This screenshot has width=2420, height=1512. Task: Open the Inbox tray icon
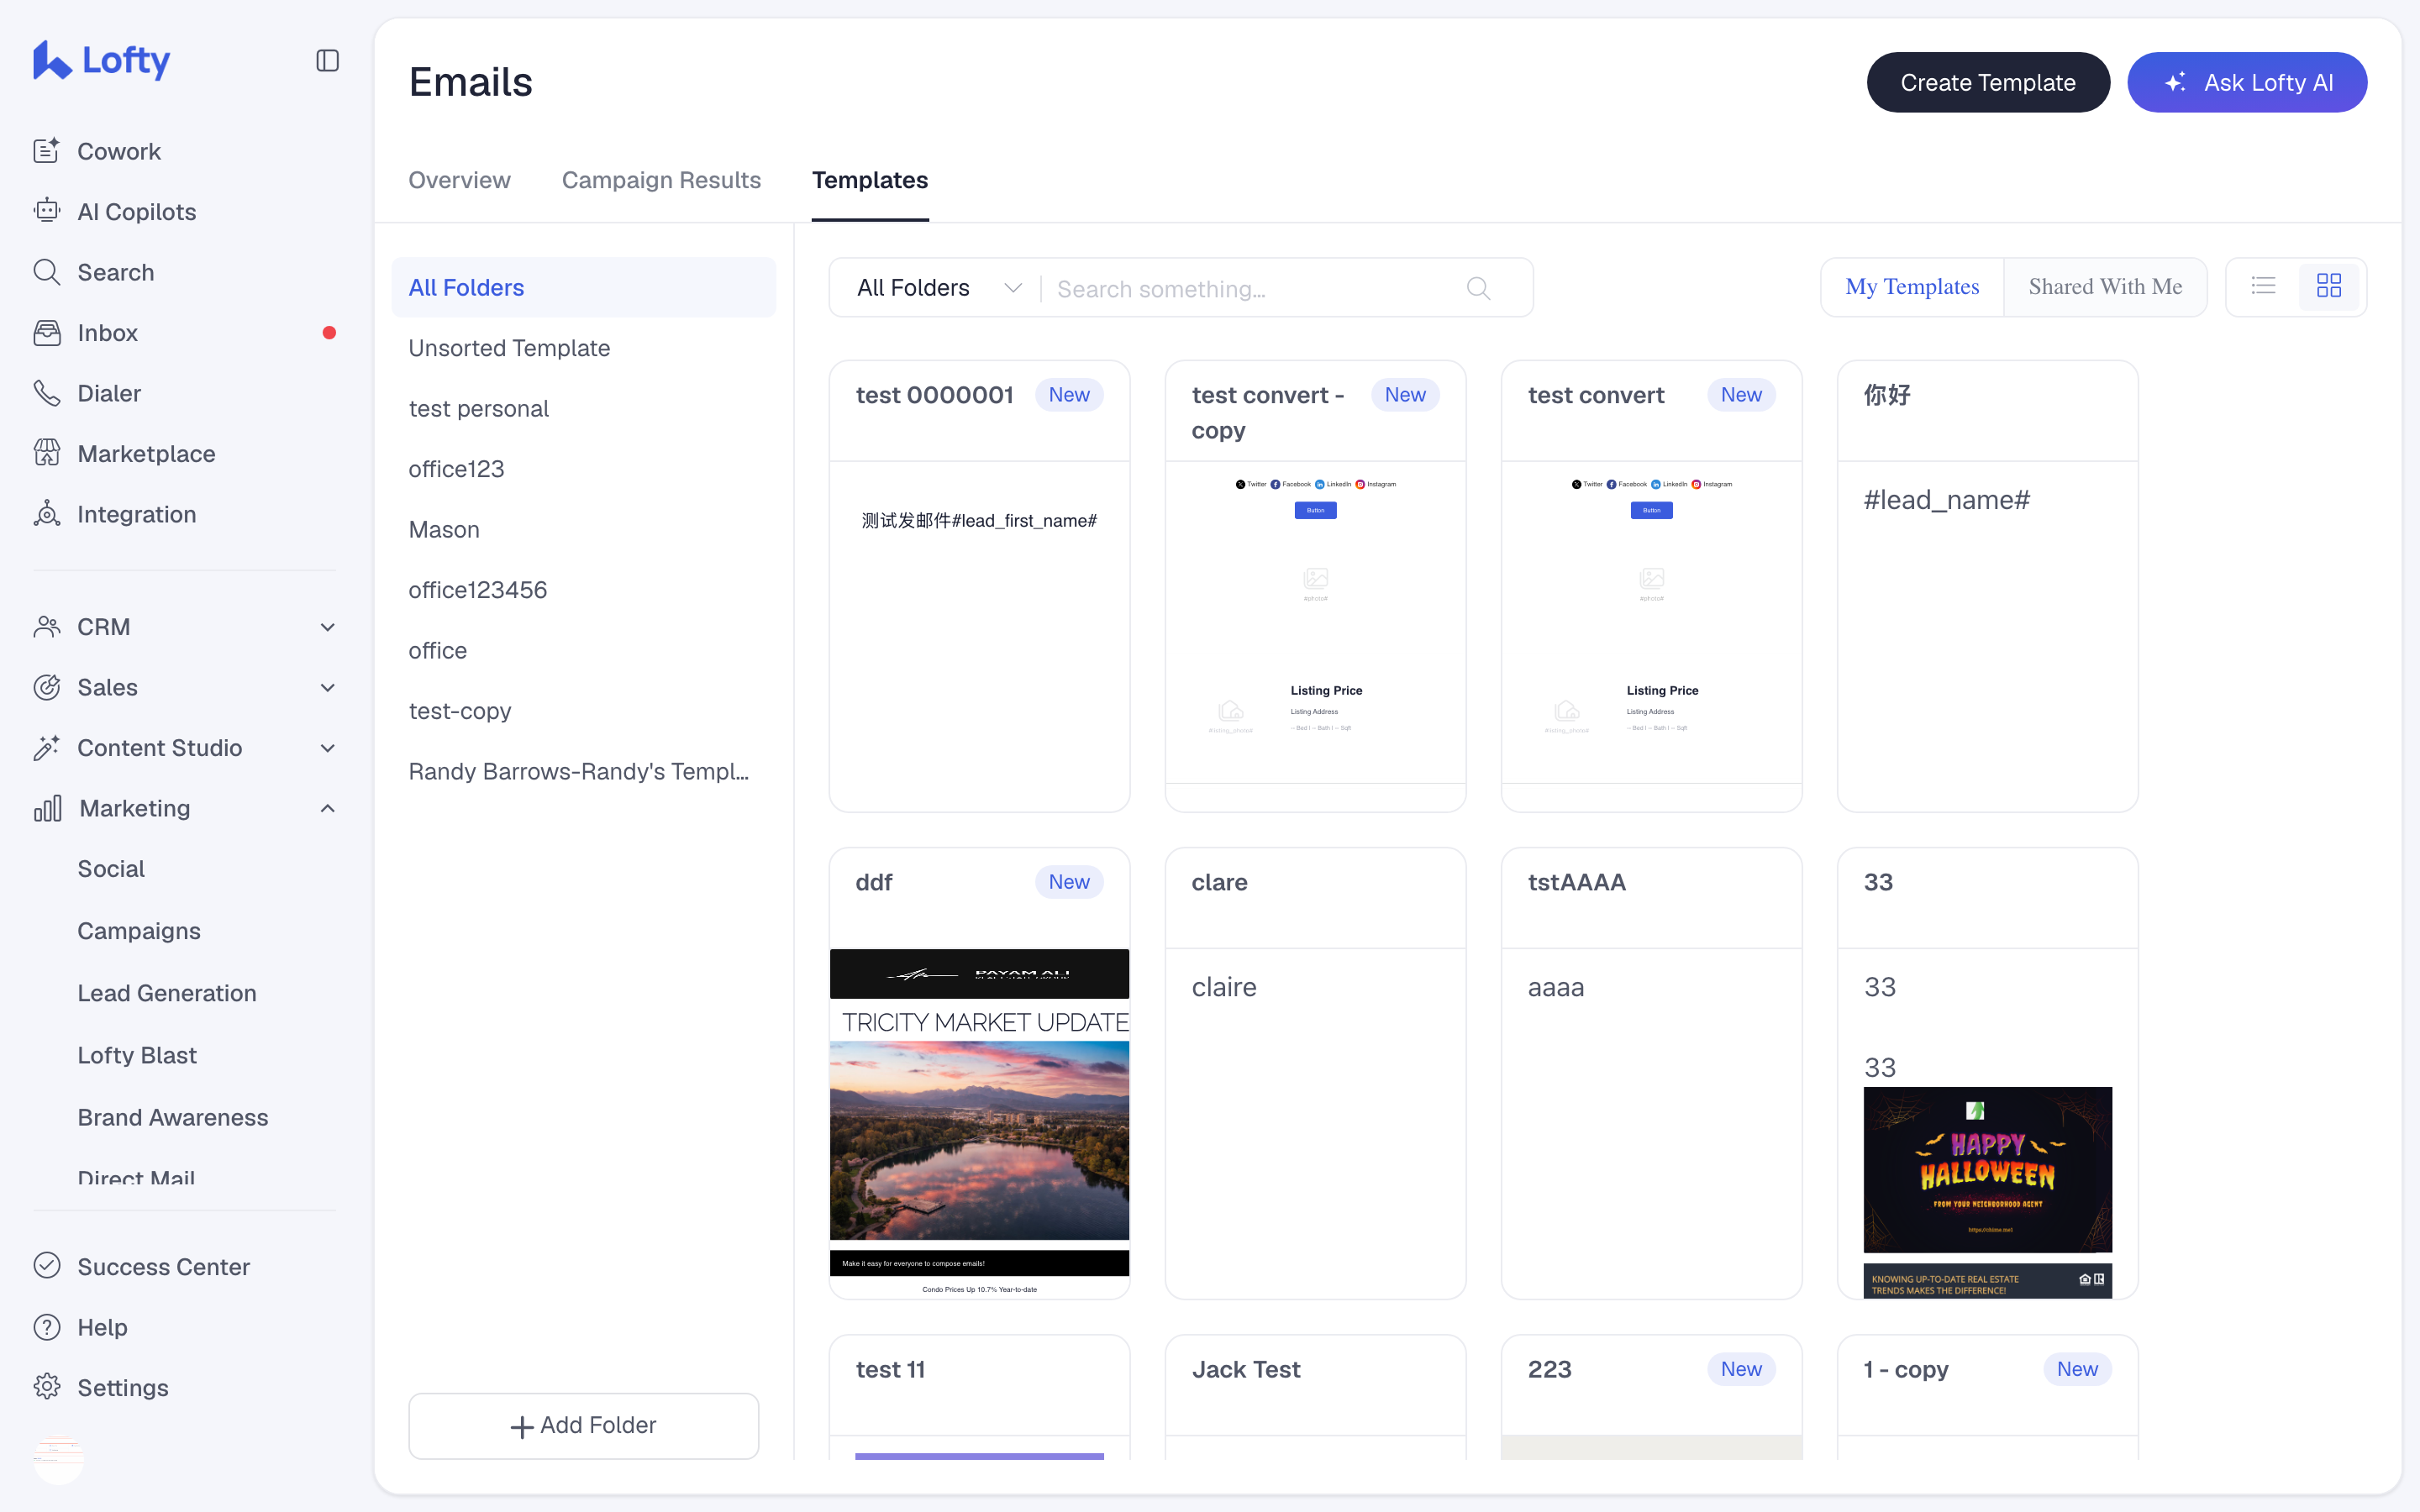[x=47, y=333]
